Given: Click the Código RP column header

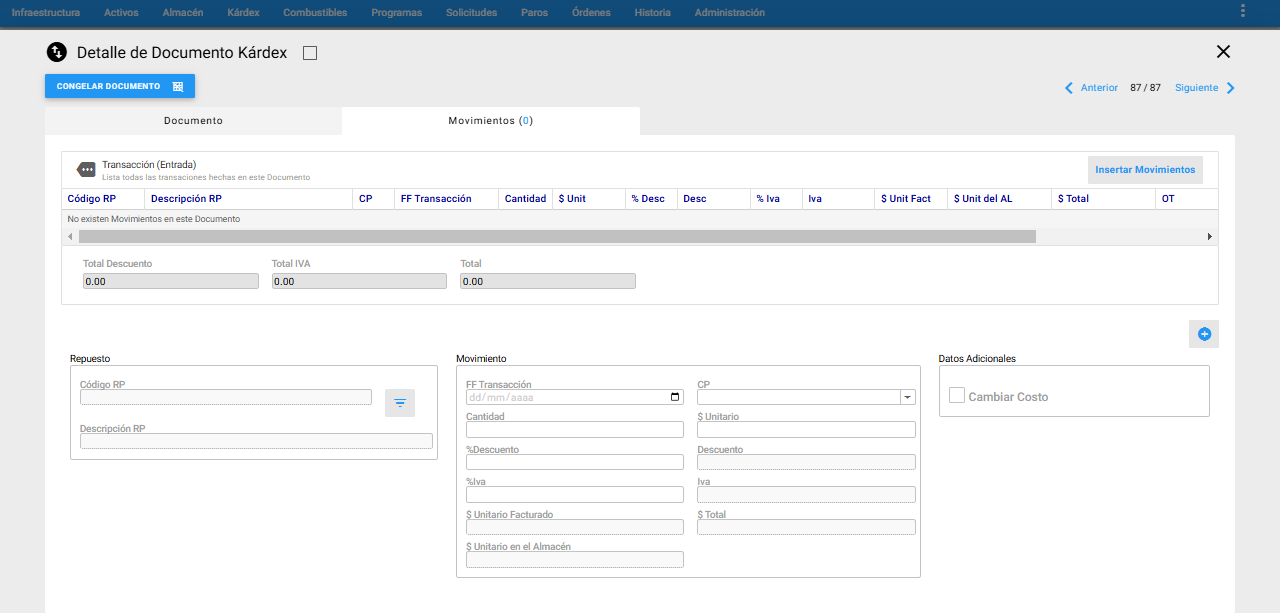Looking at the screenshot, I should click(x=103, y=199).
